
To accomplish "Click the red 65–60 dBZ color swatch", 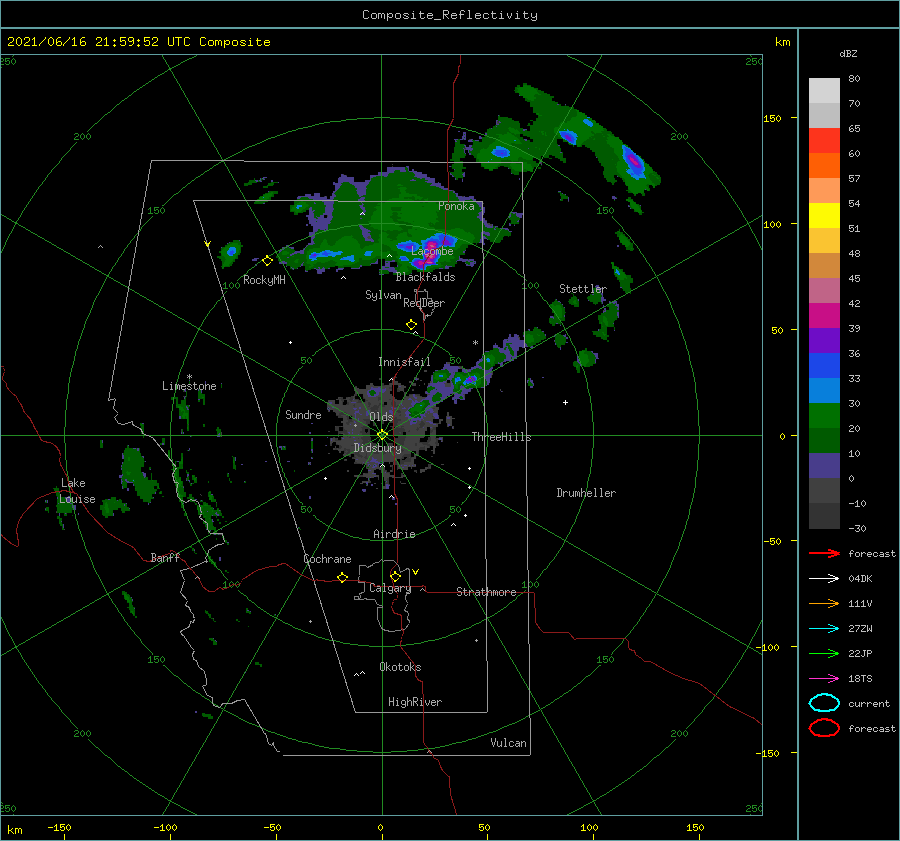I will [x=824, y=141].
